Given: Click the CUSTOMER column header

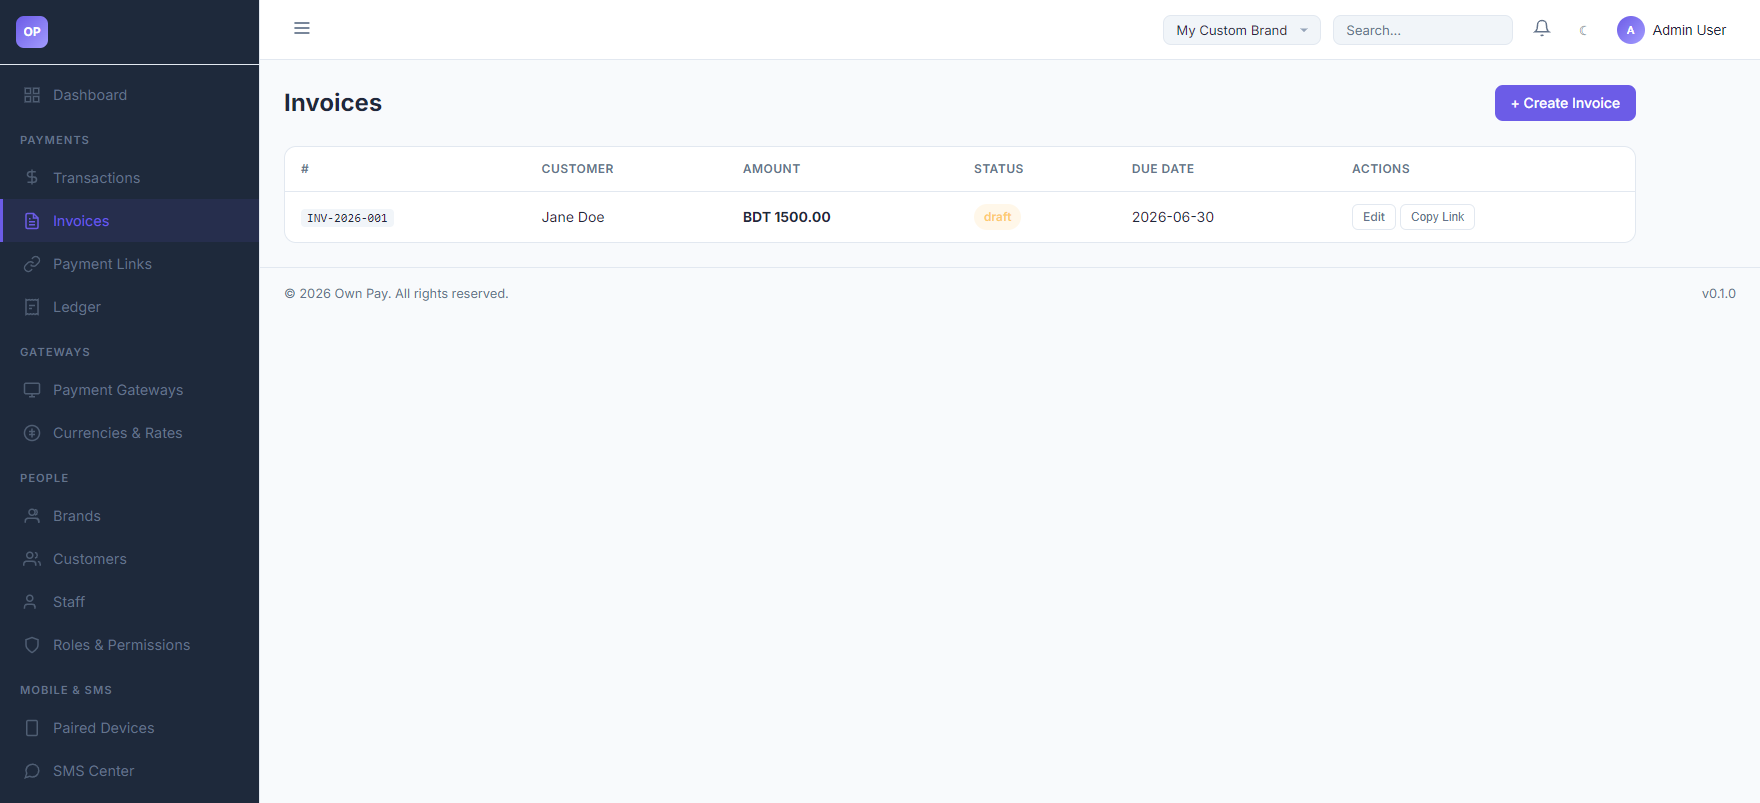Looking at the screenshot, I should 578,169.
